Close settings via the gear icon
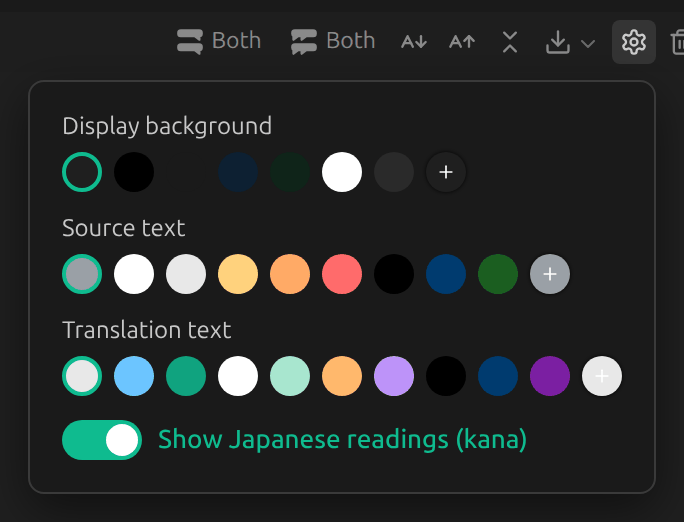Image resolution: width=684 pixels, height=522 pixels. click(634, 42)
